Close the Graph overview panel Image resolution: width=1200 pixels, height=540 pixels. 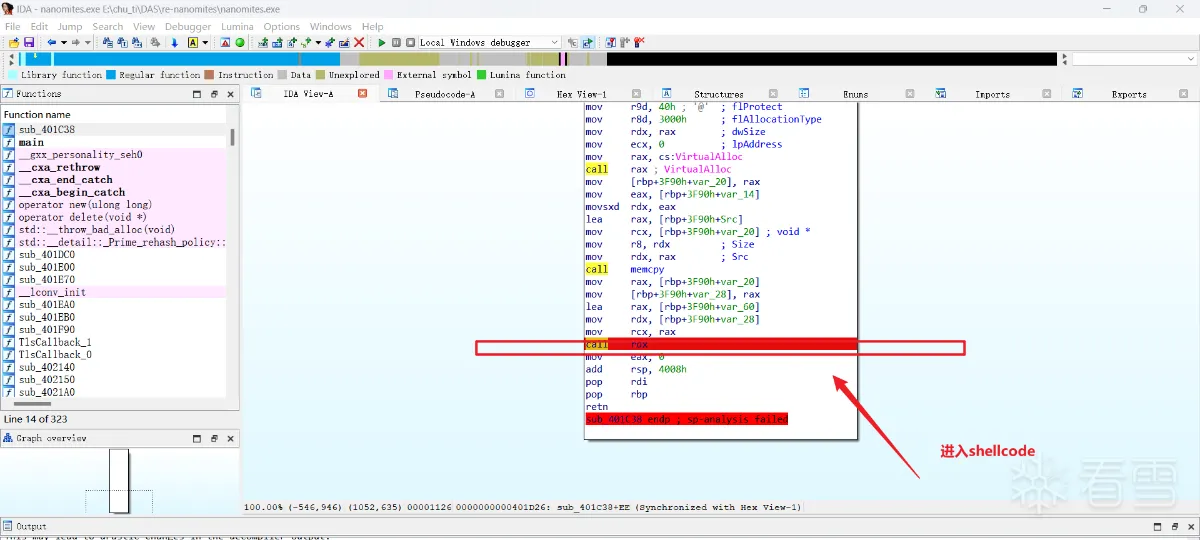[231, 438]
